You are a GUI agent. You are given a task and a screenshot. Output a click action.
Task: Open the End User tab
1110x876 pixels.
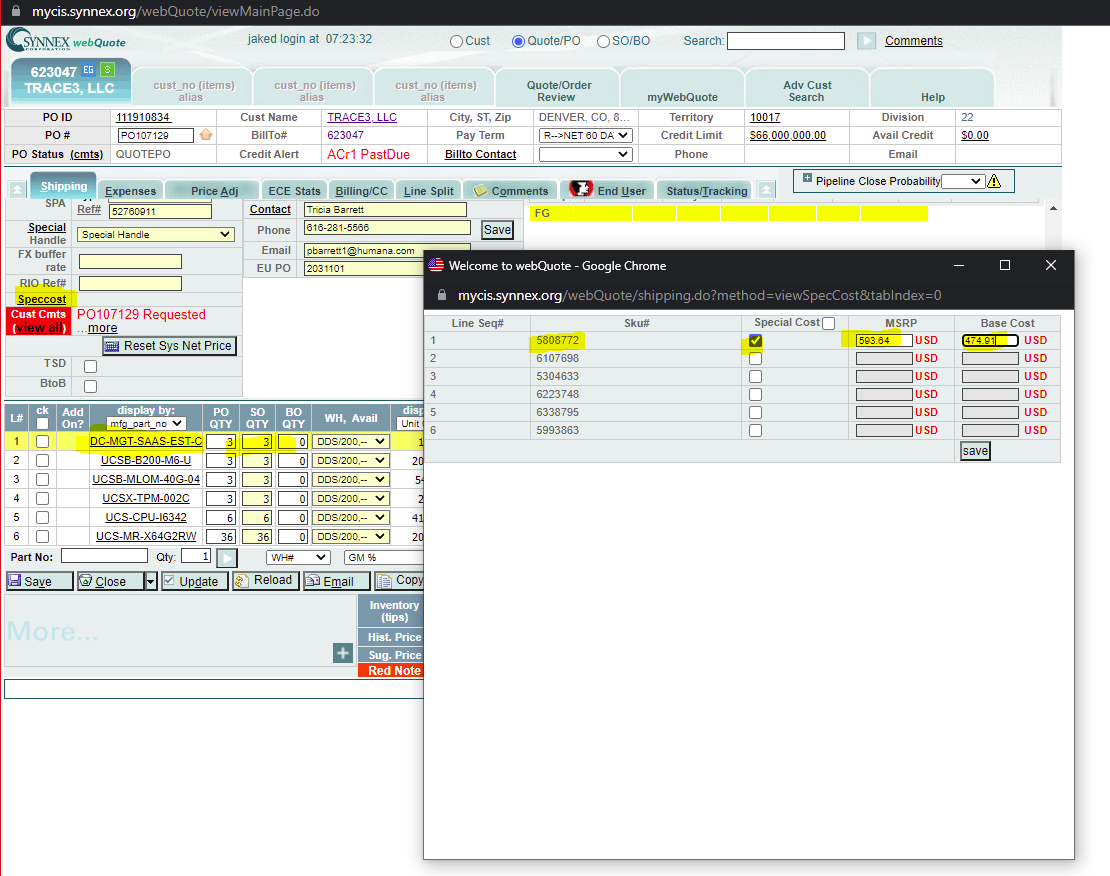click(x=607, y=190)
